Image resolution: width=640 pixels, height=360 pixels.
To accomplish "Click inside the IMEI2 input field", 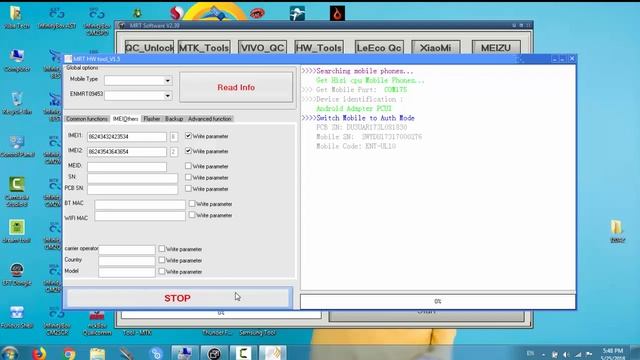I will pyautogui.click(x=127, y=152).
